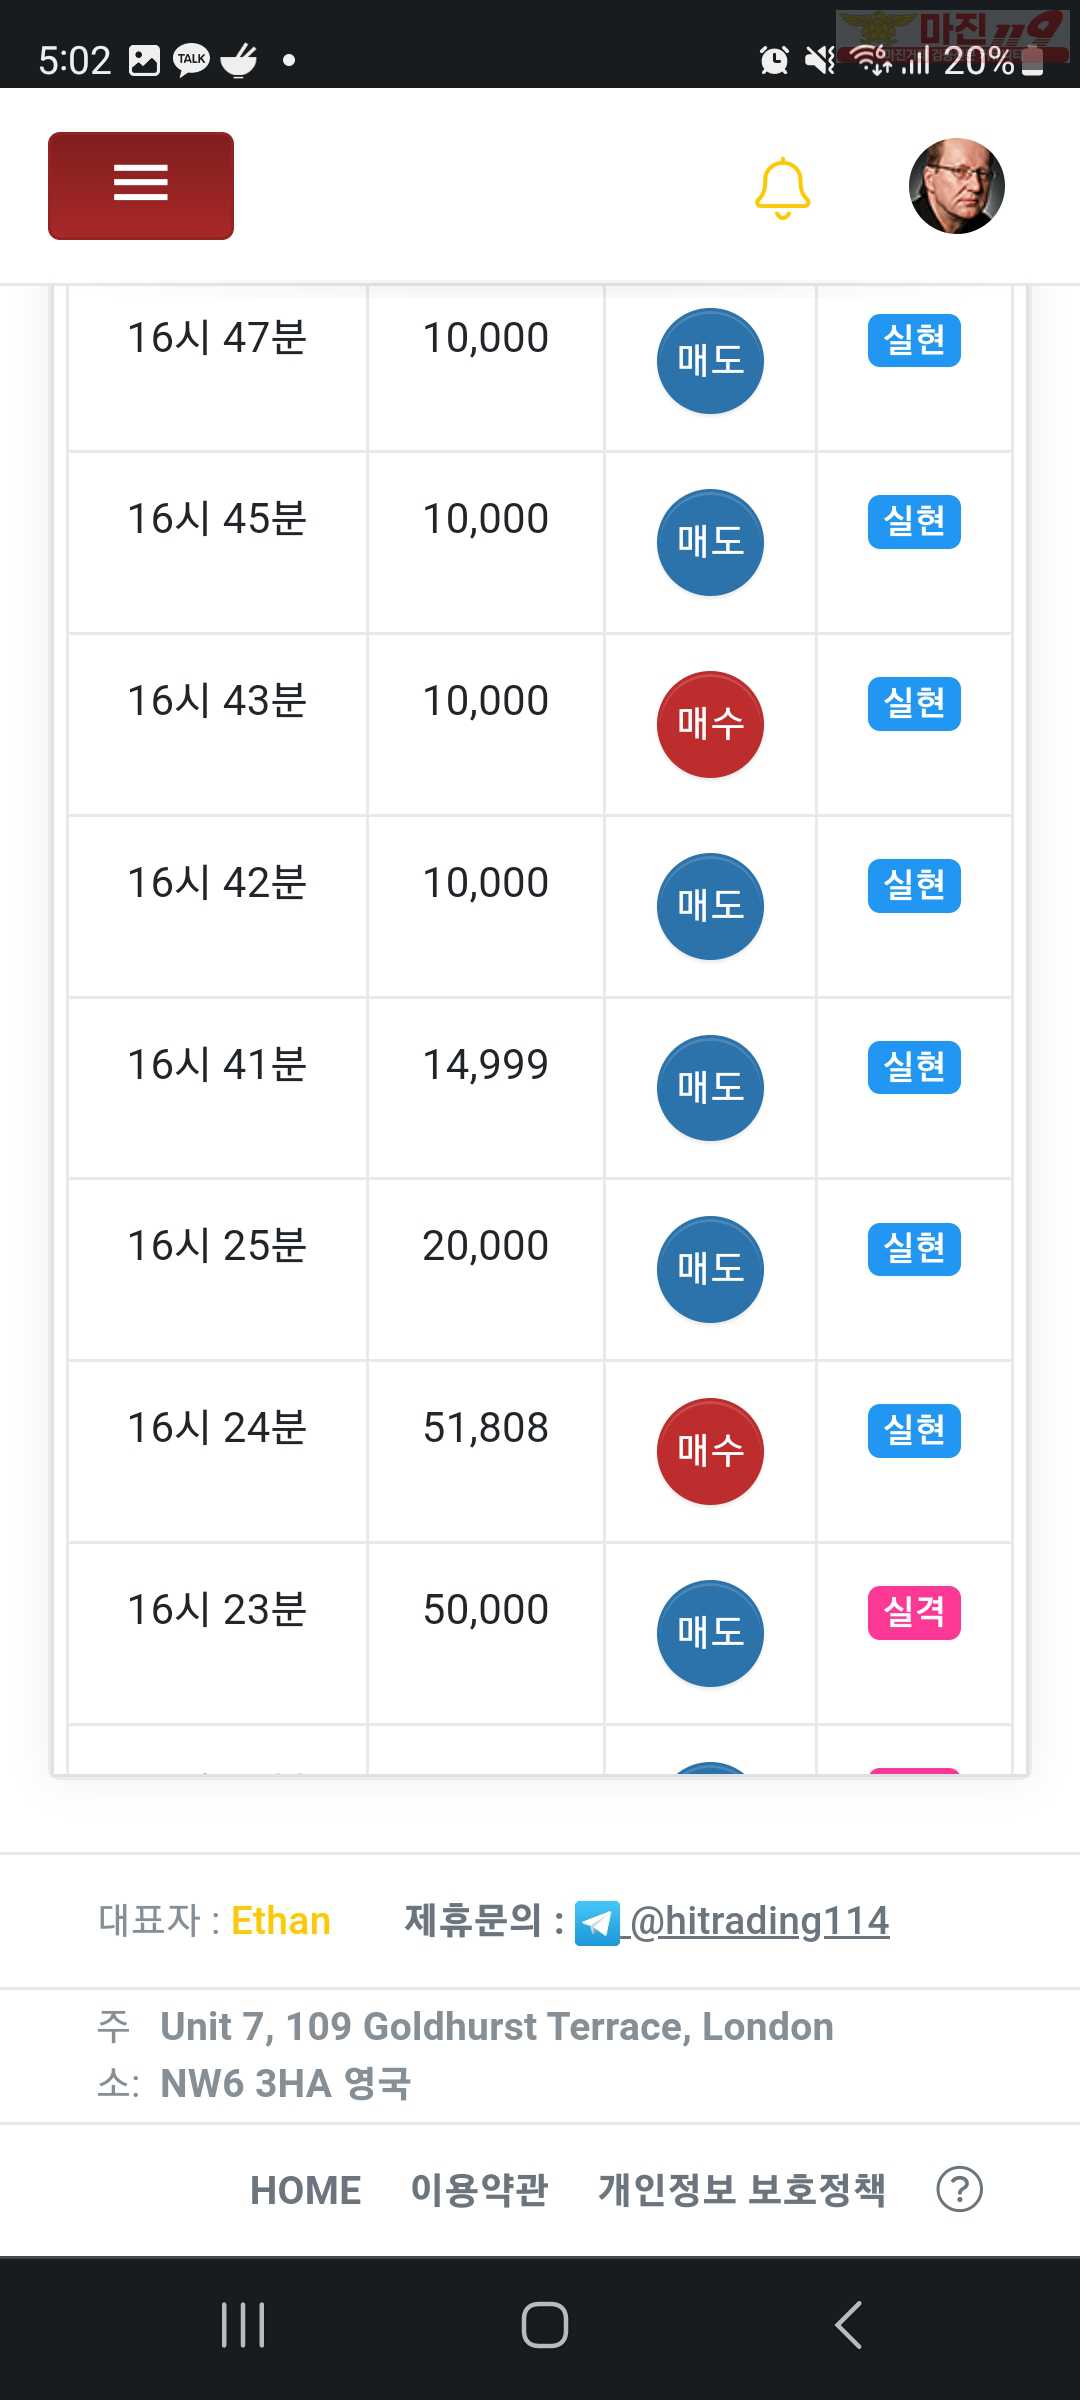Open 개인정보 보호정책 footer link
The height and width of the screenshot is (2400, 1080).
click(x=742, y=2190)
